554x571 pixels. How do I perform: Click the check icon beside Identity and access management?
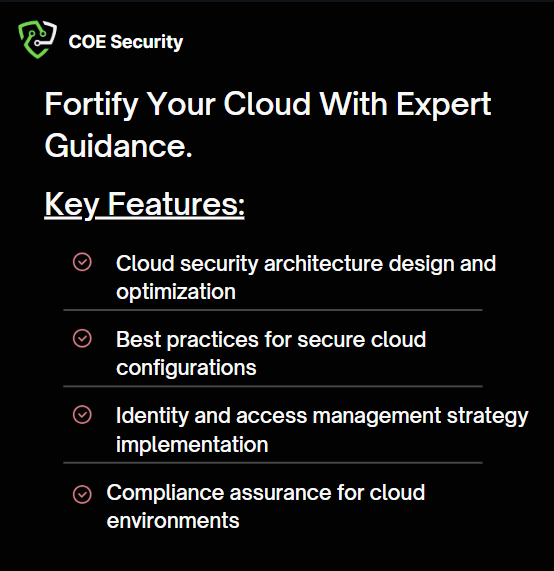82,414
